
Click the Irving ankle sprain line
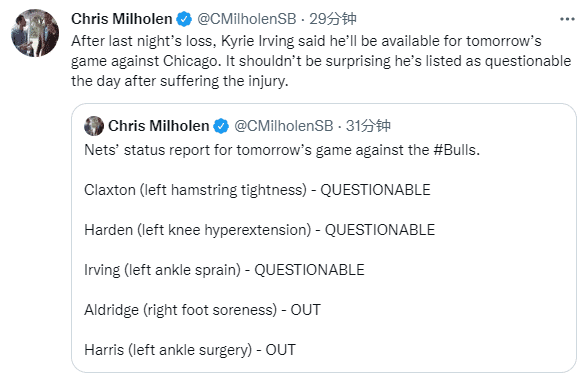[224, 270]
